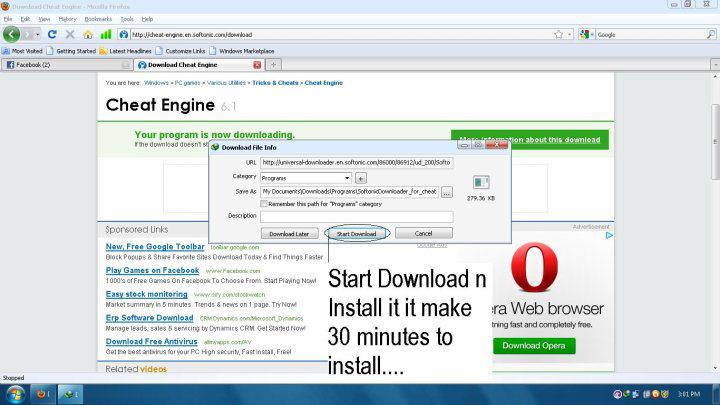Open Most Visited bookmarks toolbar item
720x405 pixels.
(22, 51)
